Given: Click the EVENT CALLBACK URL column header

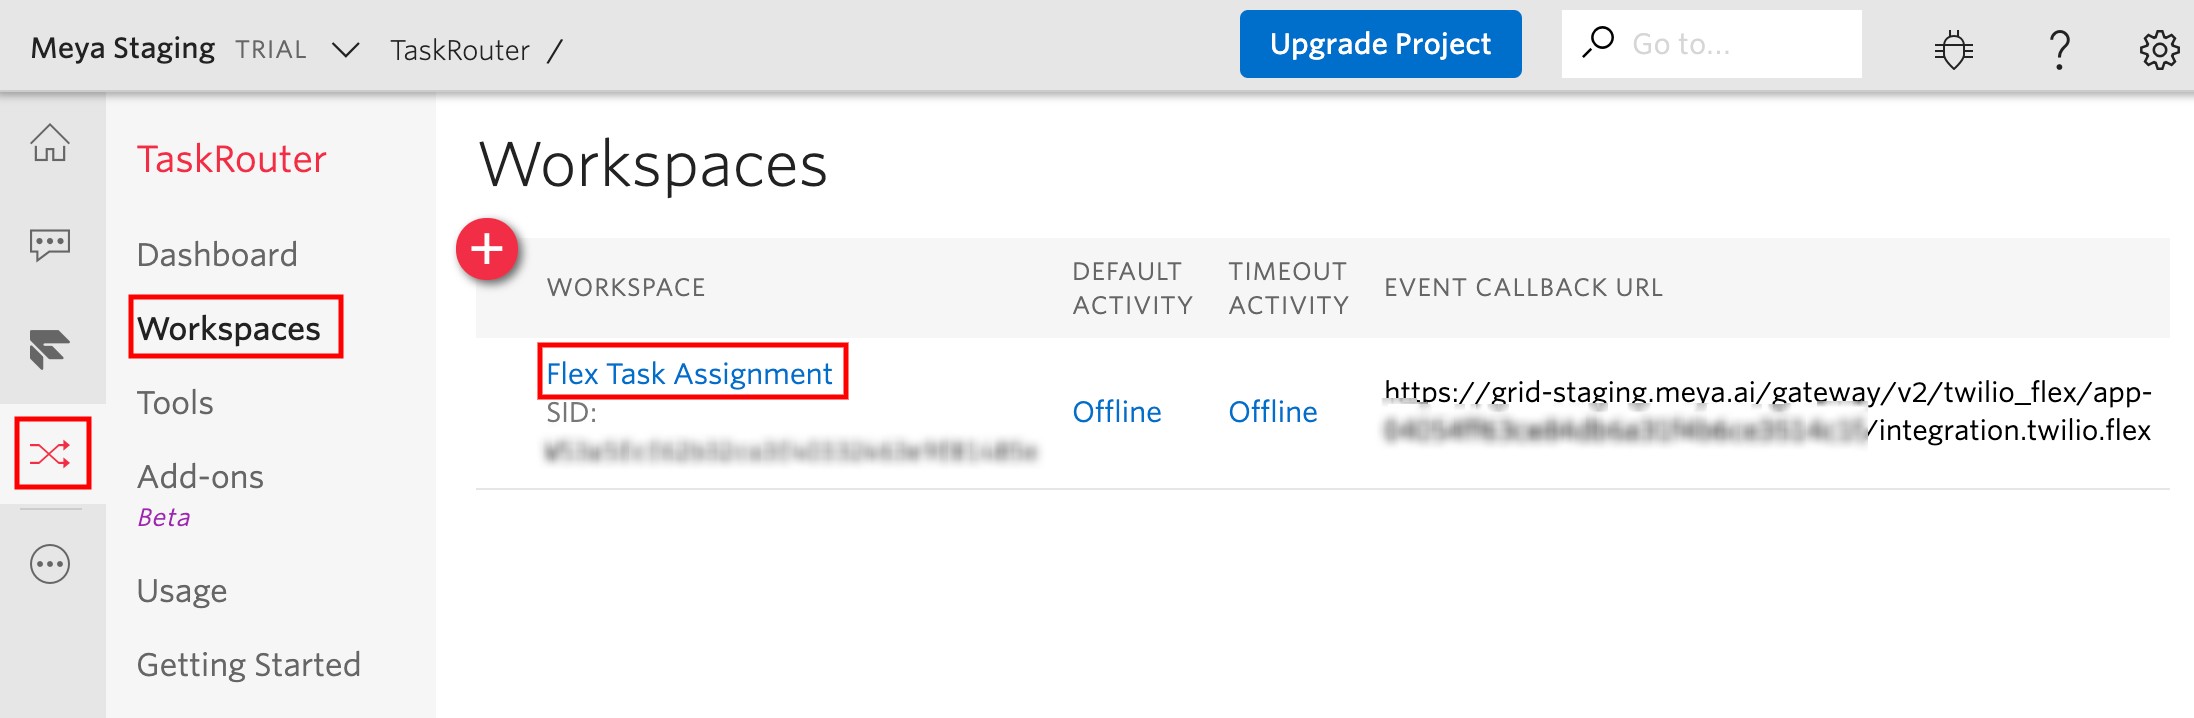Looking at the screenshot, I should pyautogui.click(x=1523, y=288).
